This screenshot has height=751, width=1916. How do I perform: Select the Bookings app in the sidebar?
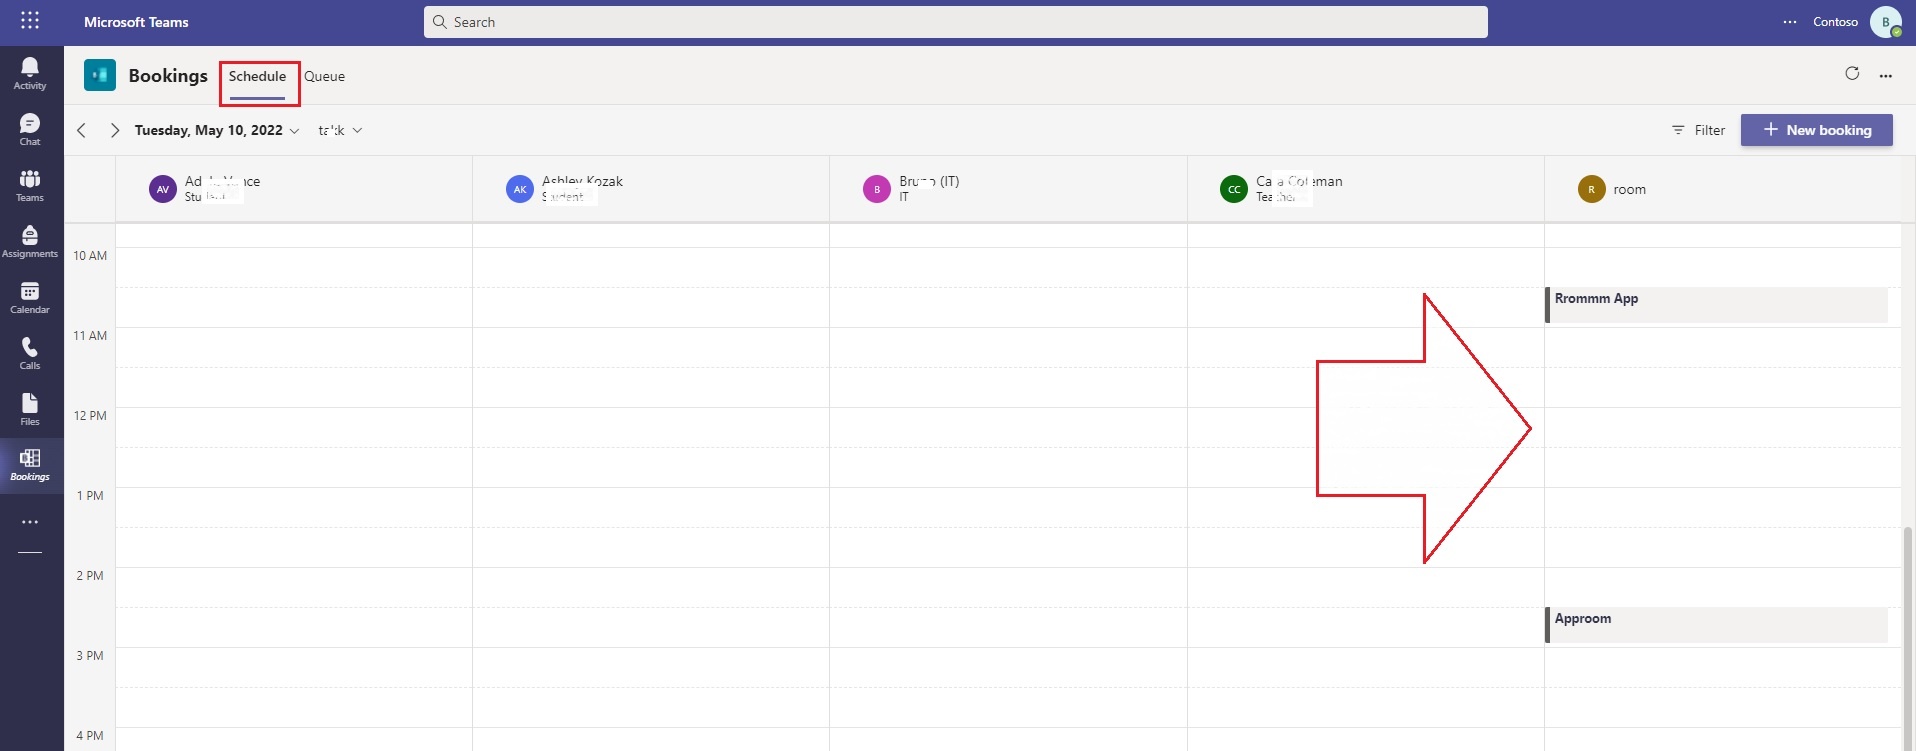coord(30,465)
